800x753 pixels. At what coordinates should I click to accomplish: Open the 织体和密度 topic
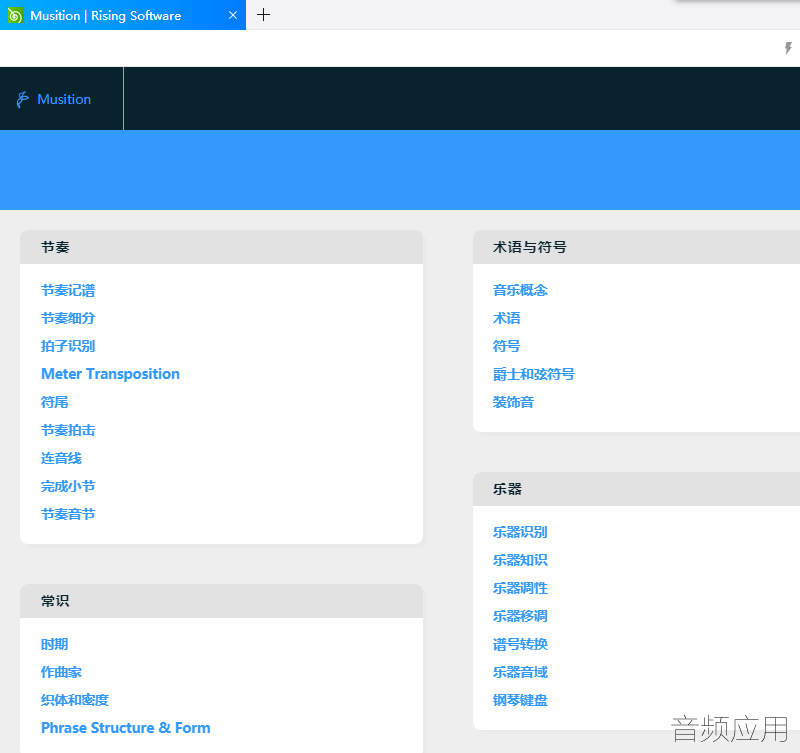(x=75, y=700)
